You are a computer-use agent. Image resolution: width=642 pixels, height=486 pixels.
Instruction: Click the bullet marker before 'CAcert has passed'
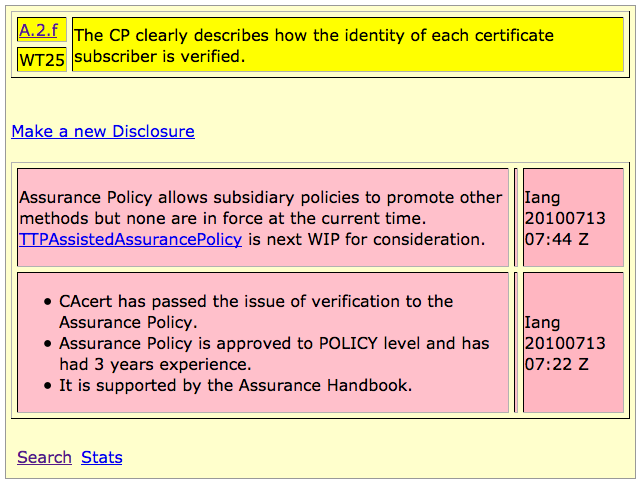coord(47,302)
